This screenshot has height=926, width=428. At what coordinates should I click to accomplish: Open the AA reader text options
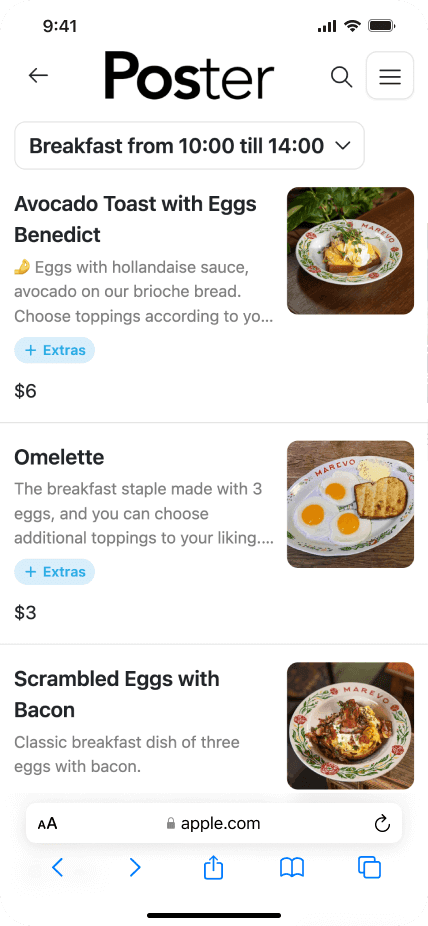[x=47, y=824]
